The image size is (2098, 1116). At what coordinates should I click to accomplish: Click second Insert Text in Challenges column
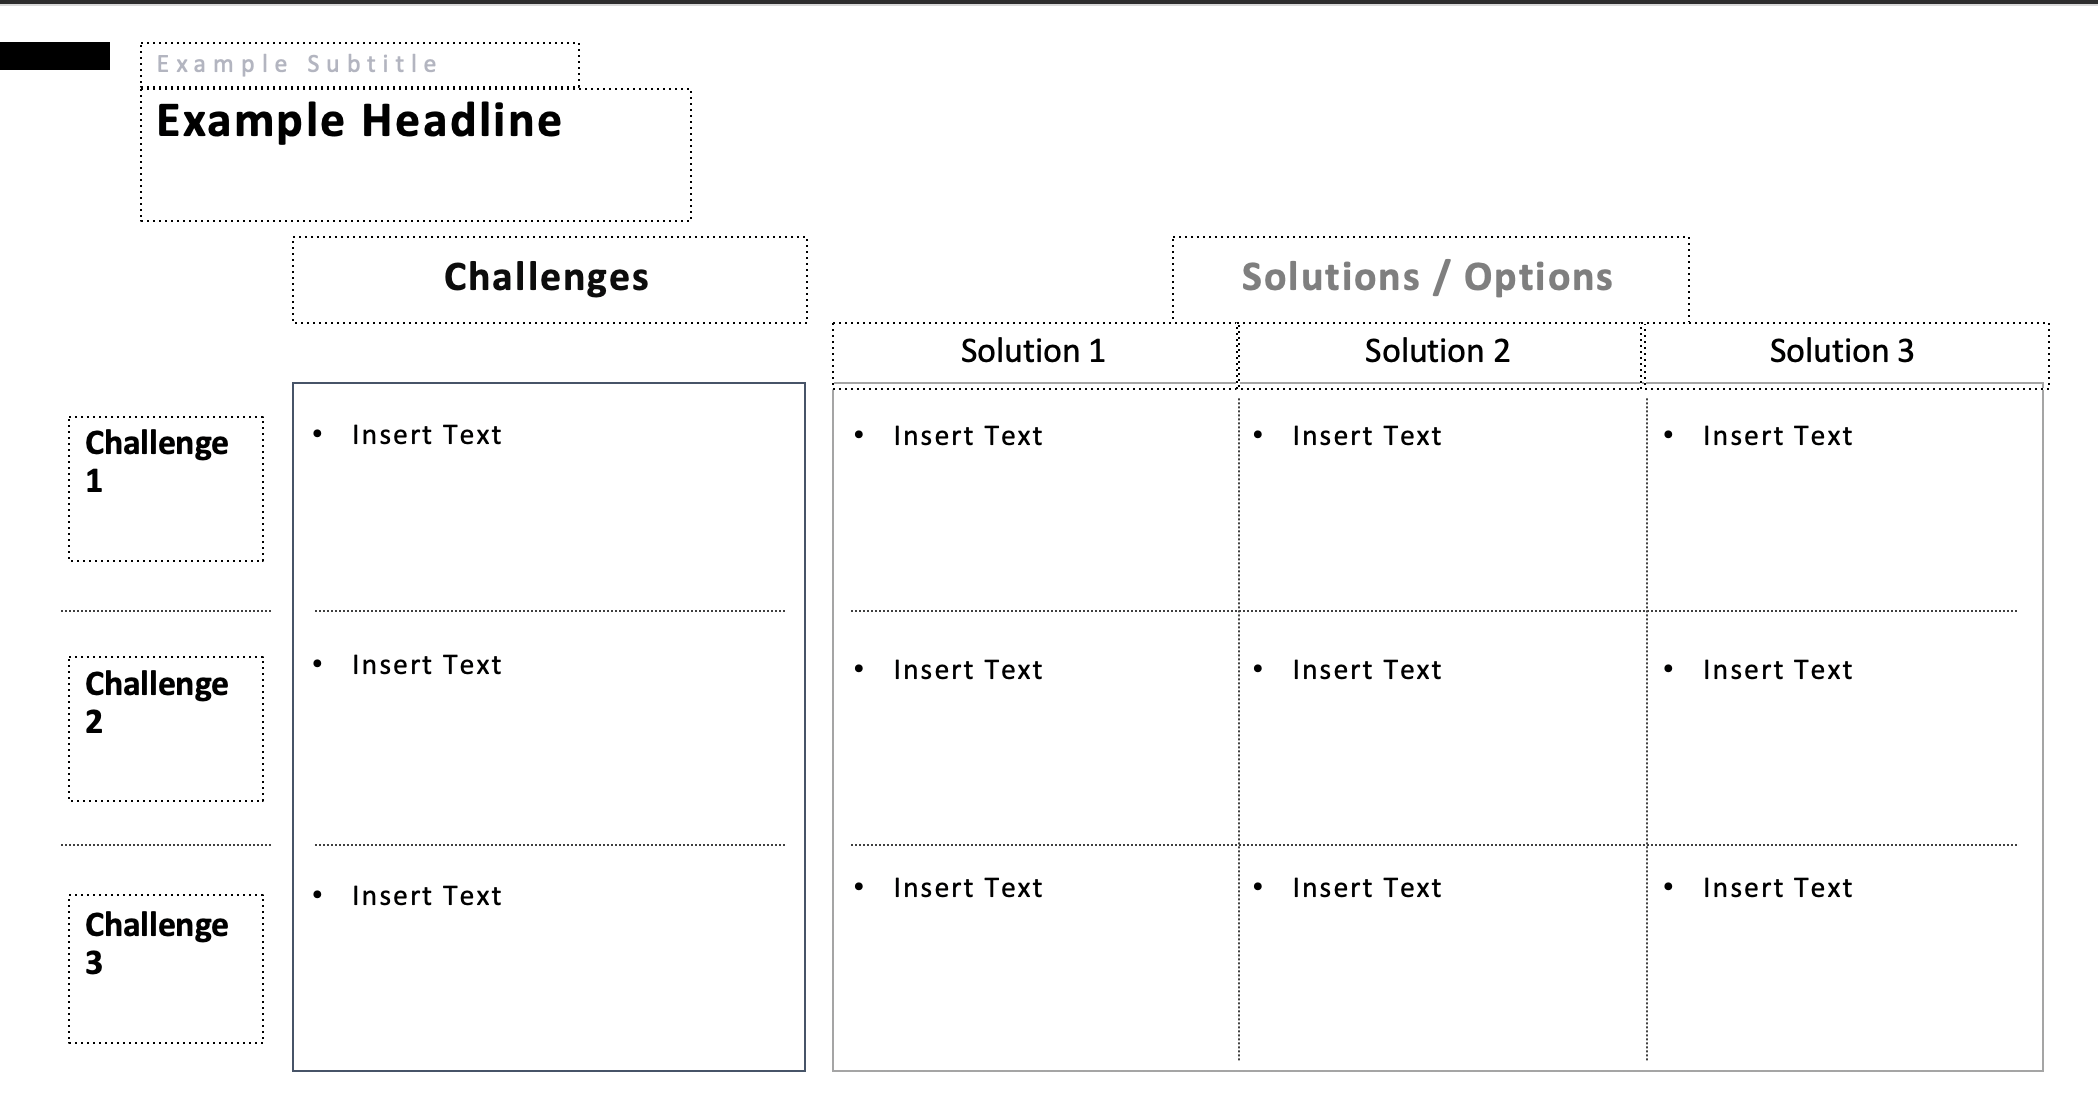[x=426, y=665]
